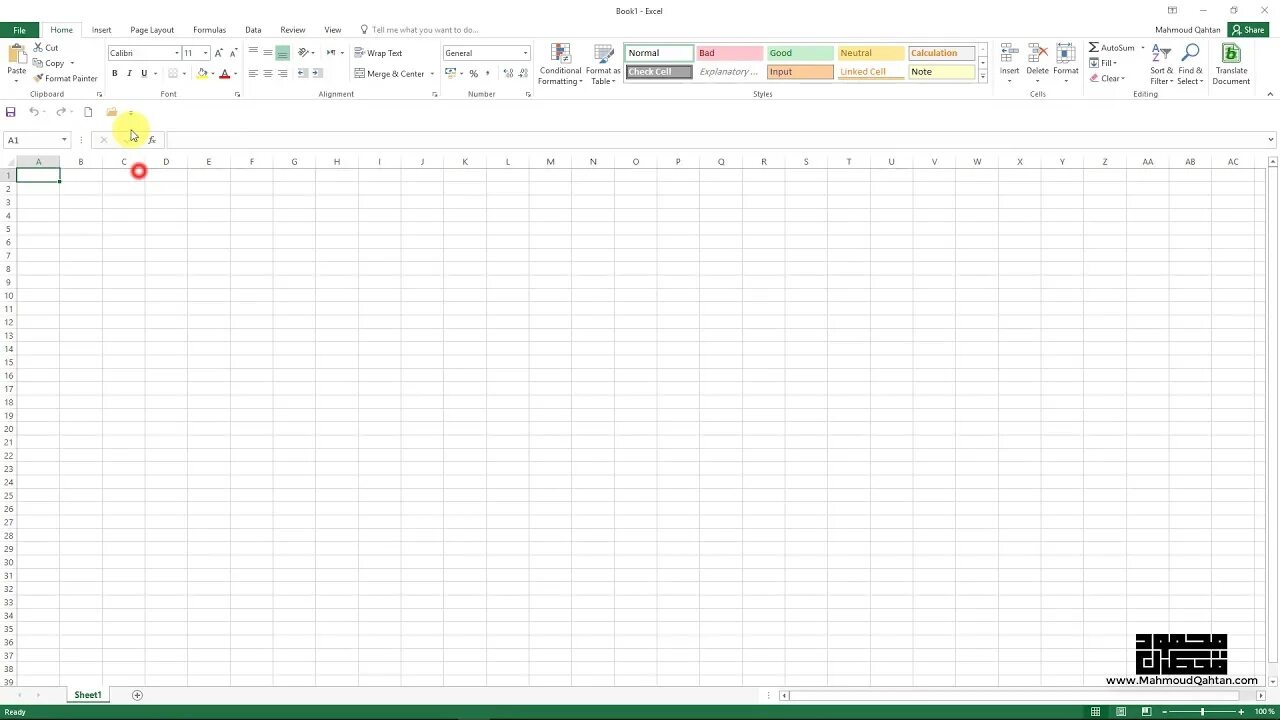Open the Sort & Filter menu
The height and width of the screenshot is (720, 1280).
click(x=1161, y=64)
